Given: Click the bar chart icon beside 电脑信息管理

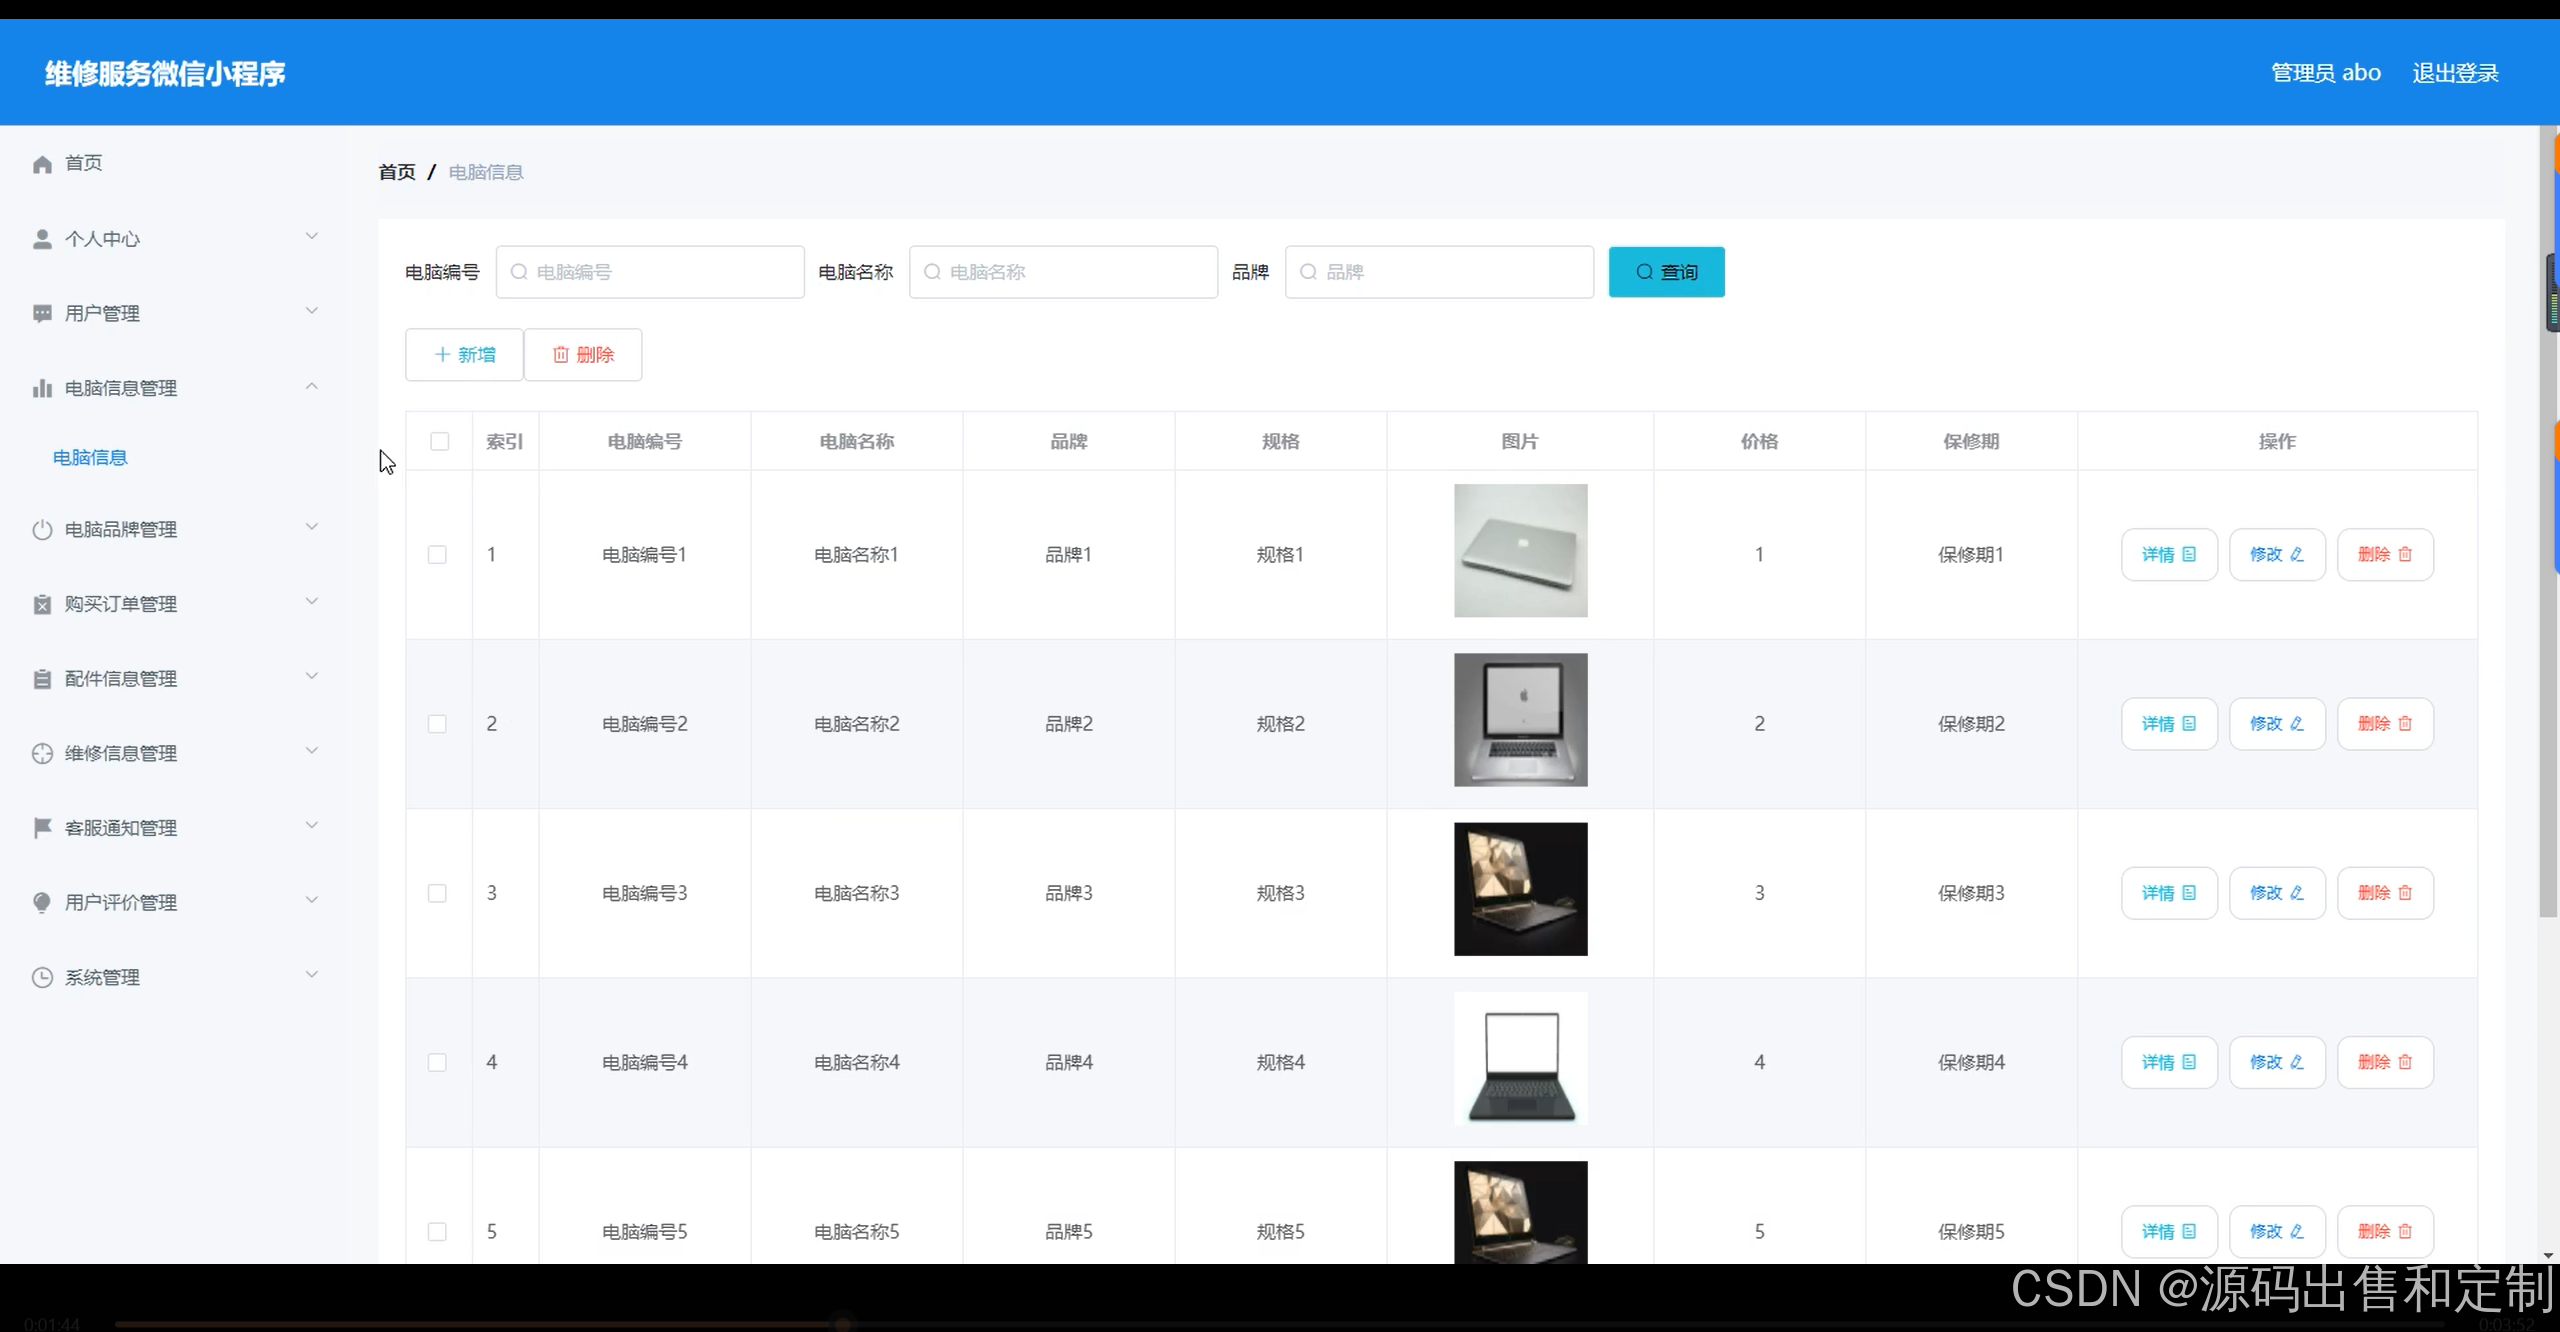Looking at the screenshot, I should (42, 388).
